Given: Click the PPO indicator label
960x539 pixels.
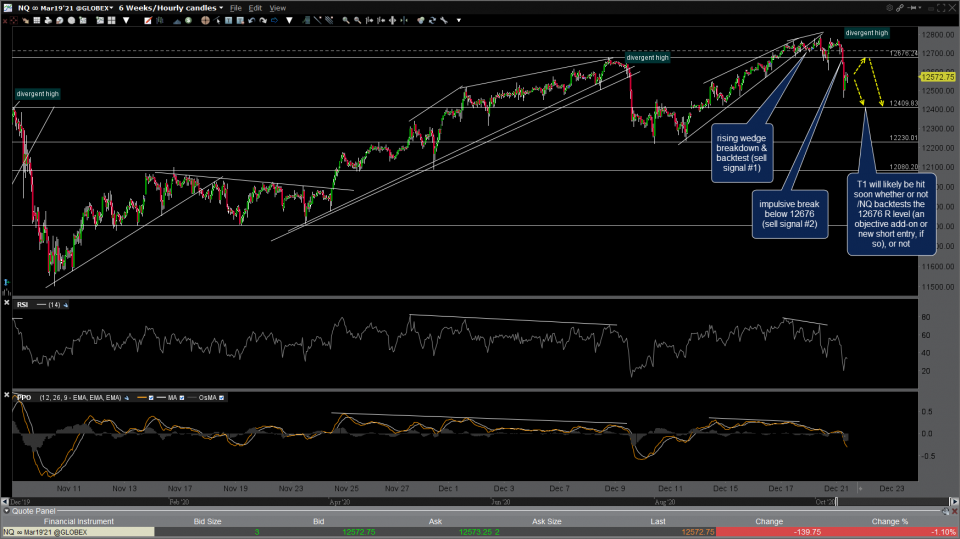Looking at the screenshot, I should point(24,398).
